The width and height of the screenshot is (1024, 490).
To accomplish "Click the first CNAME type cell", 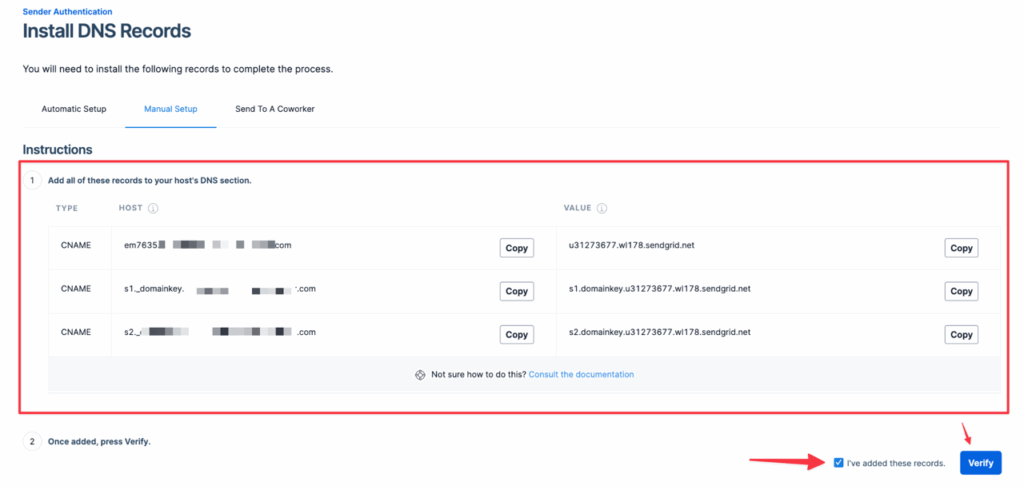I will pos(76,246).
